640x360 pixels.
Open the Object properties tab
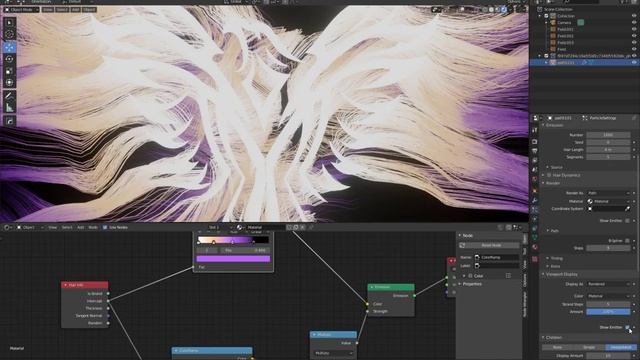[x=535, y=191]
